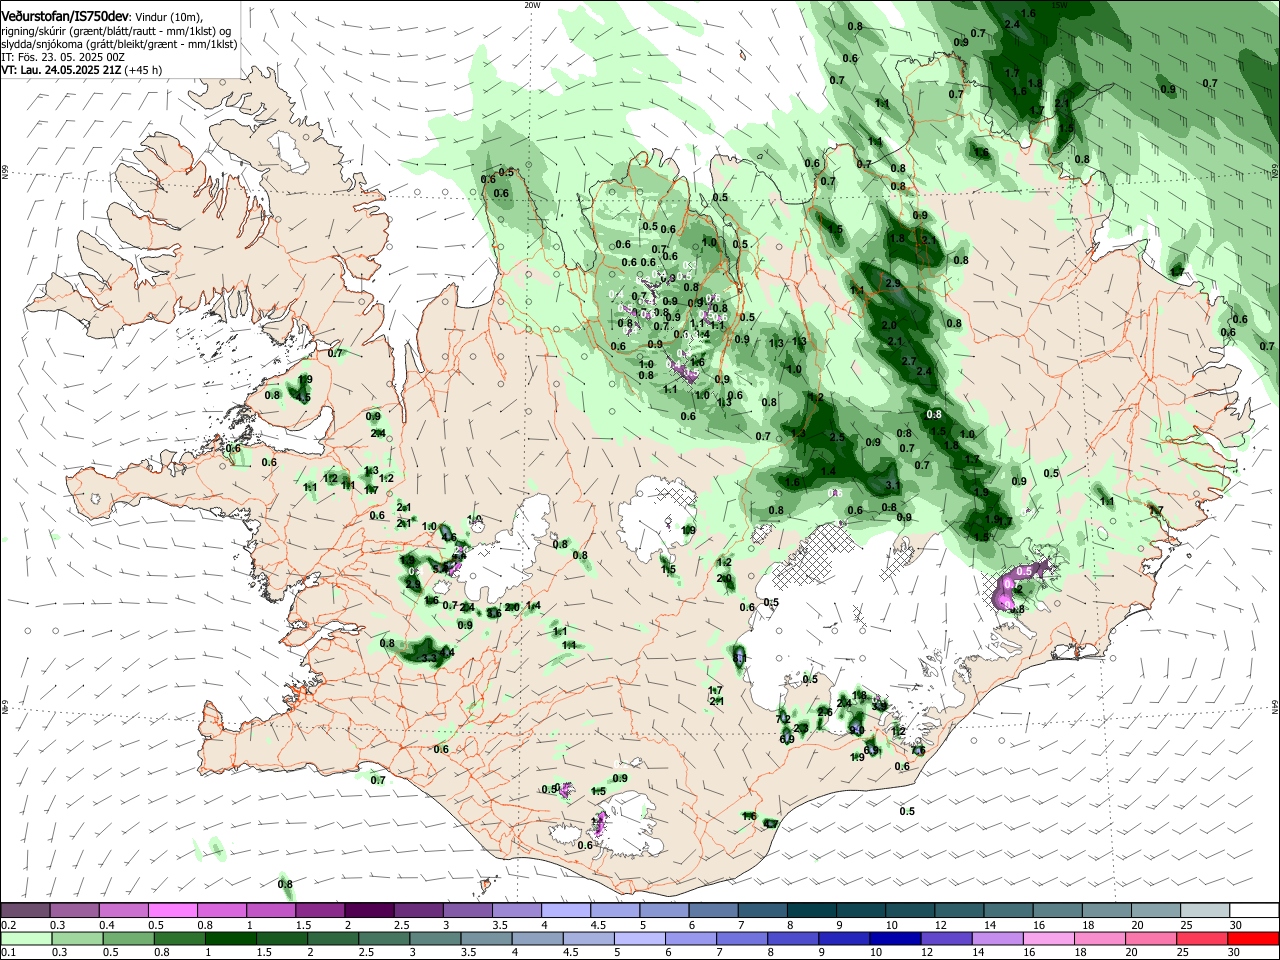This screenshot has width=1280, height=960.
Task: Click the 20W longitude label at top edge
Action: pyautogui.click(x=532, y=5)
